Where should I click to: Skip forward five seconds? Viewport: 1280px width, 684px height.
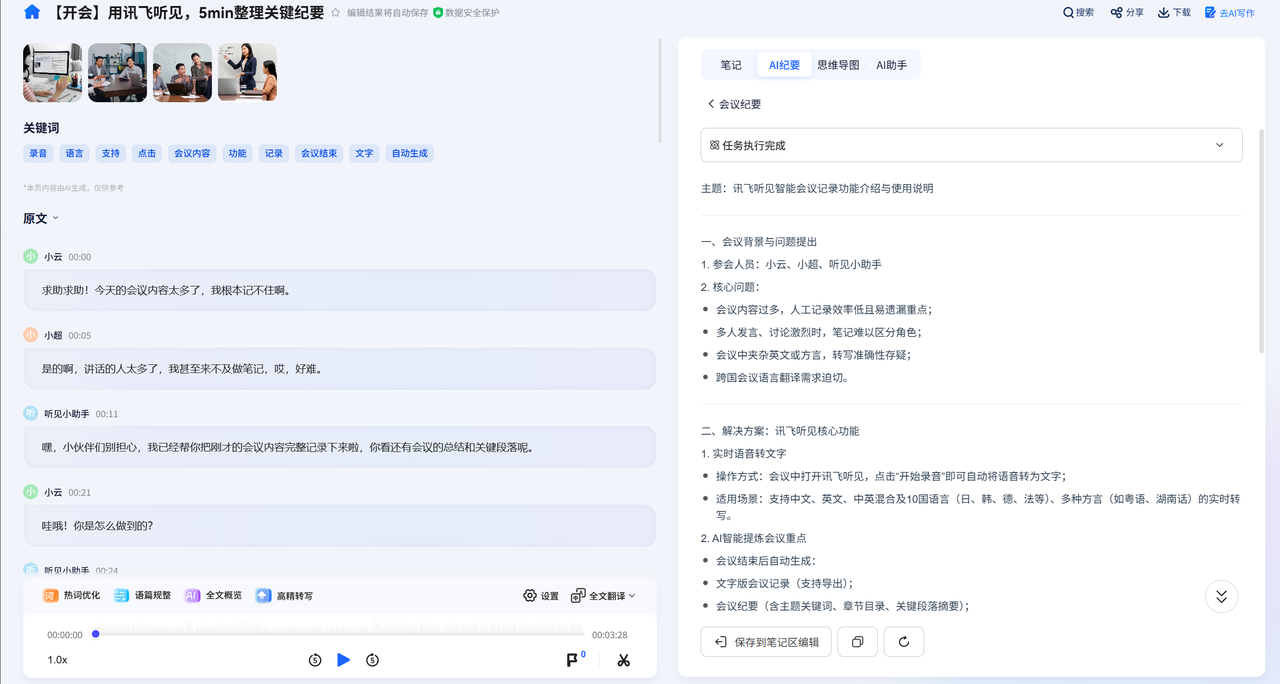pyautogui.click(x=373, y=660)
